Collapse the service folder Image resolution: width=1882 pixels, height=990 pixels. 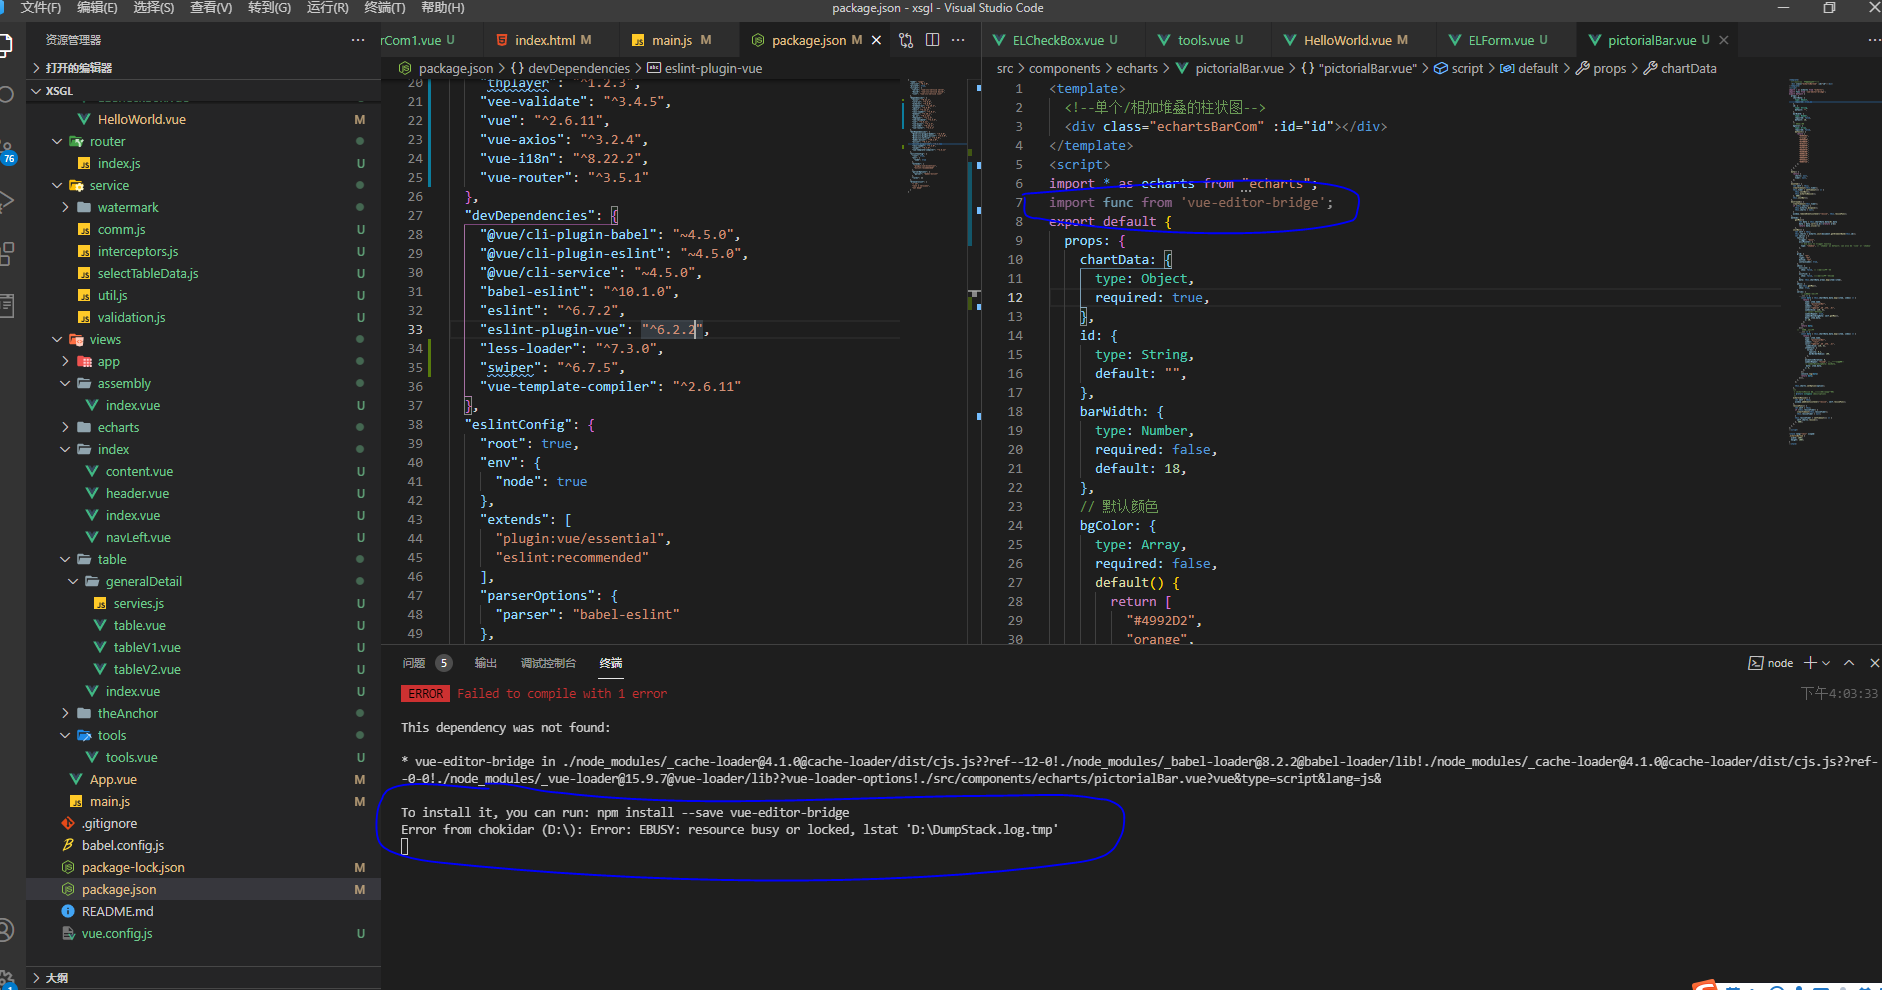pyautogui.click(x=203, y=185)
